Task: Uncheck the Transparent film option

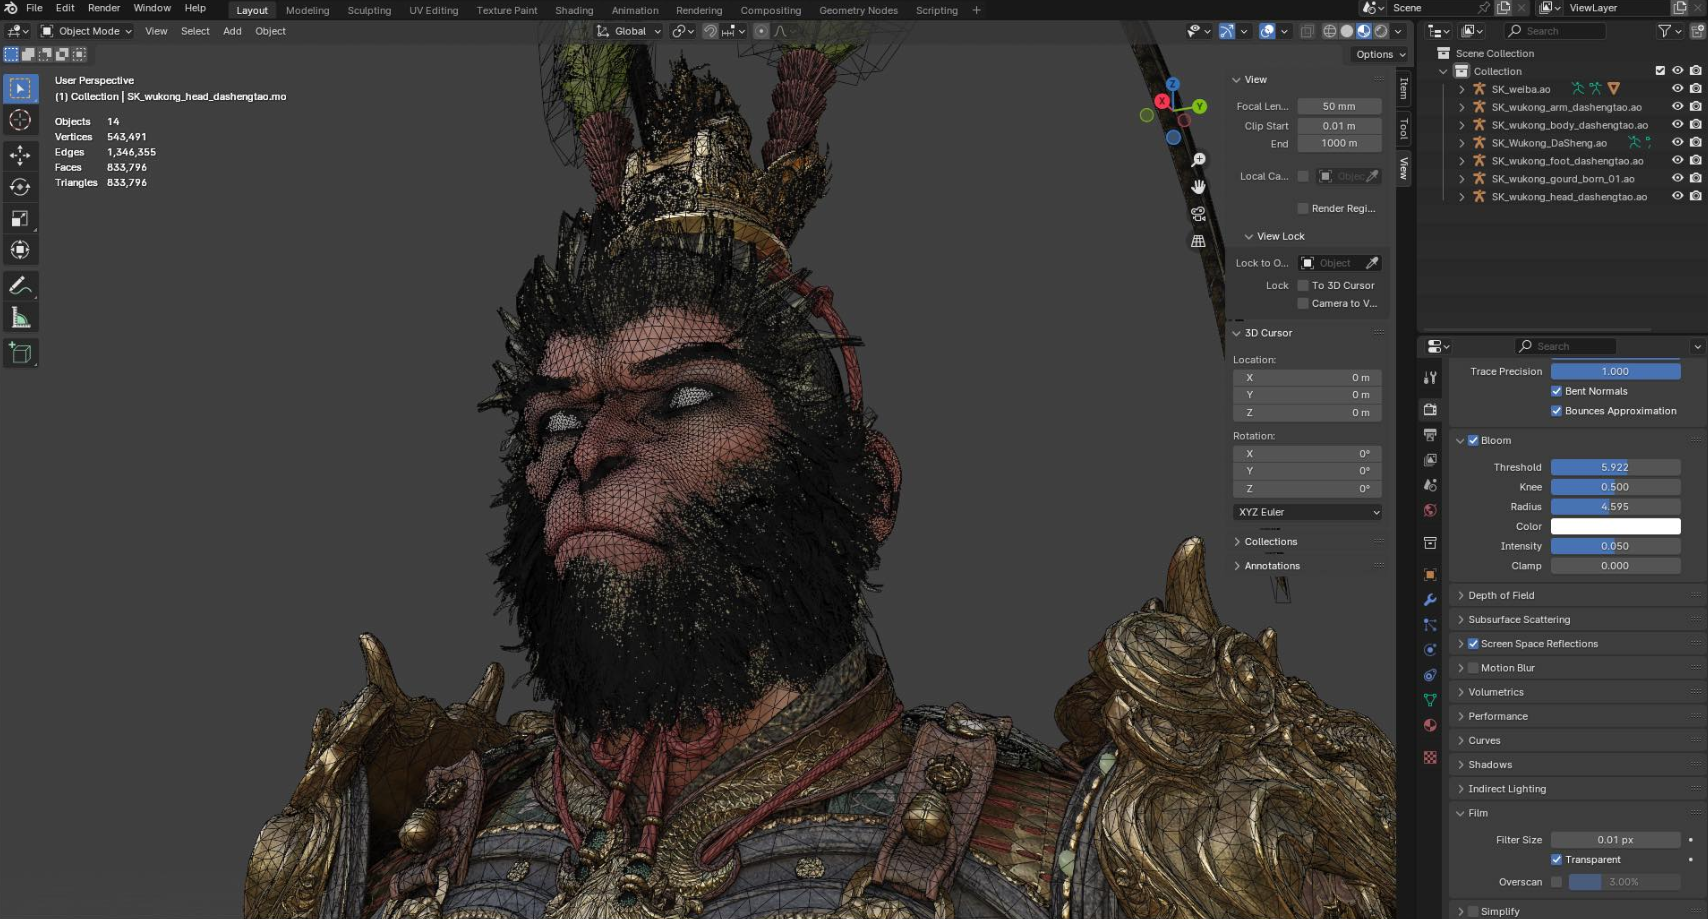Action: (1556, 860)
